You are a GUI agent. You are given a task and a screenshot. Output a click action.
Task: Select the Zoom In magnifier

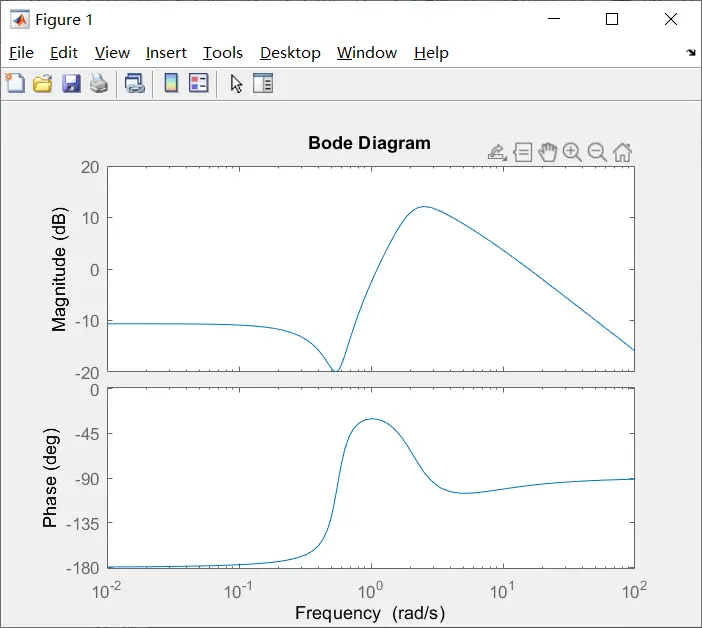(x=572, y=153)
